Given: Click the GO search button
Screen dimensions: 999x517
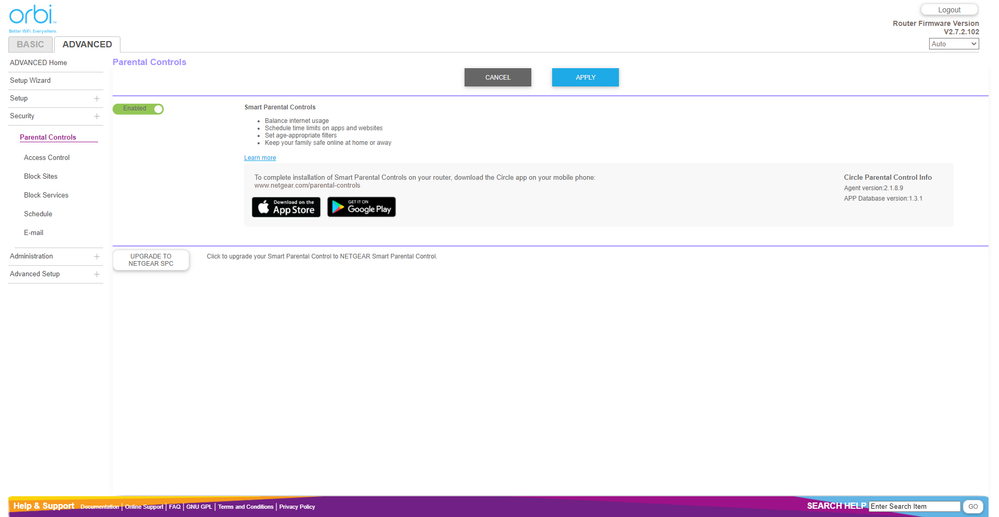Looking at the screenshot, I should (x=973, y=506).
